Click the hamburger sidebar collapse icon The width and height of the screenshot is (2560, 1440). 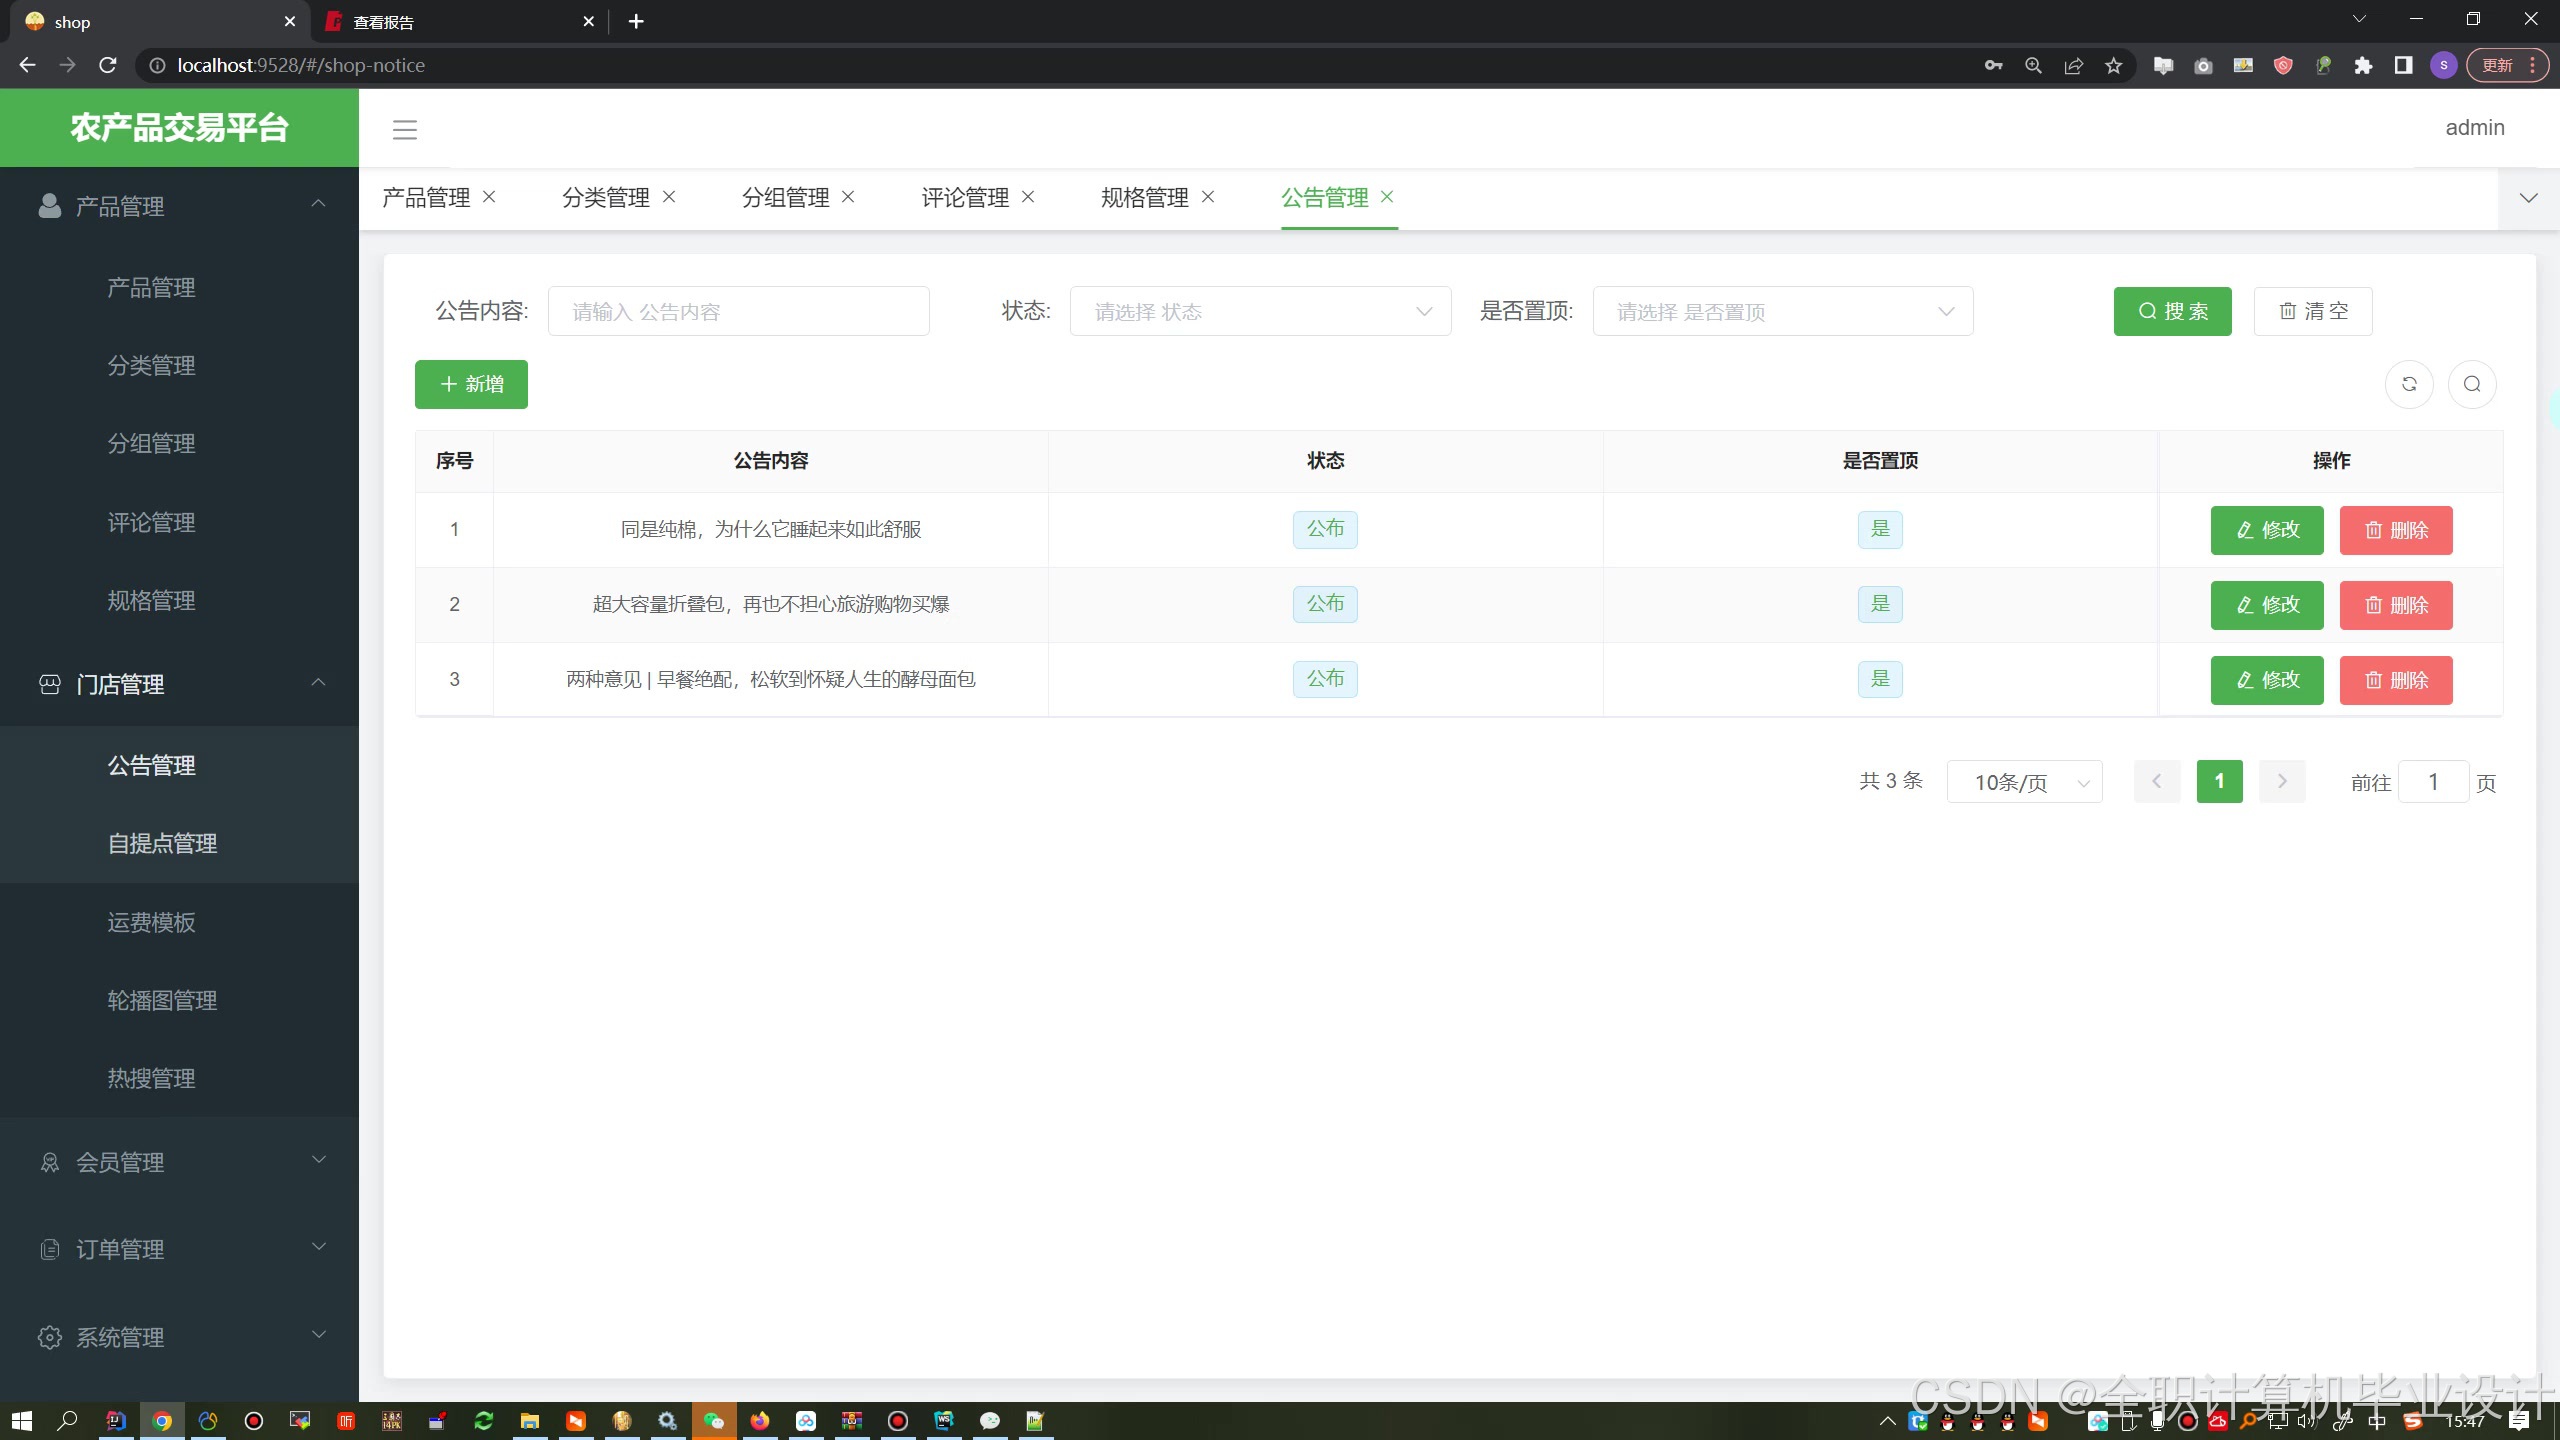(x=404, y=129)
